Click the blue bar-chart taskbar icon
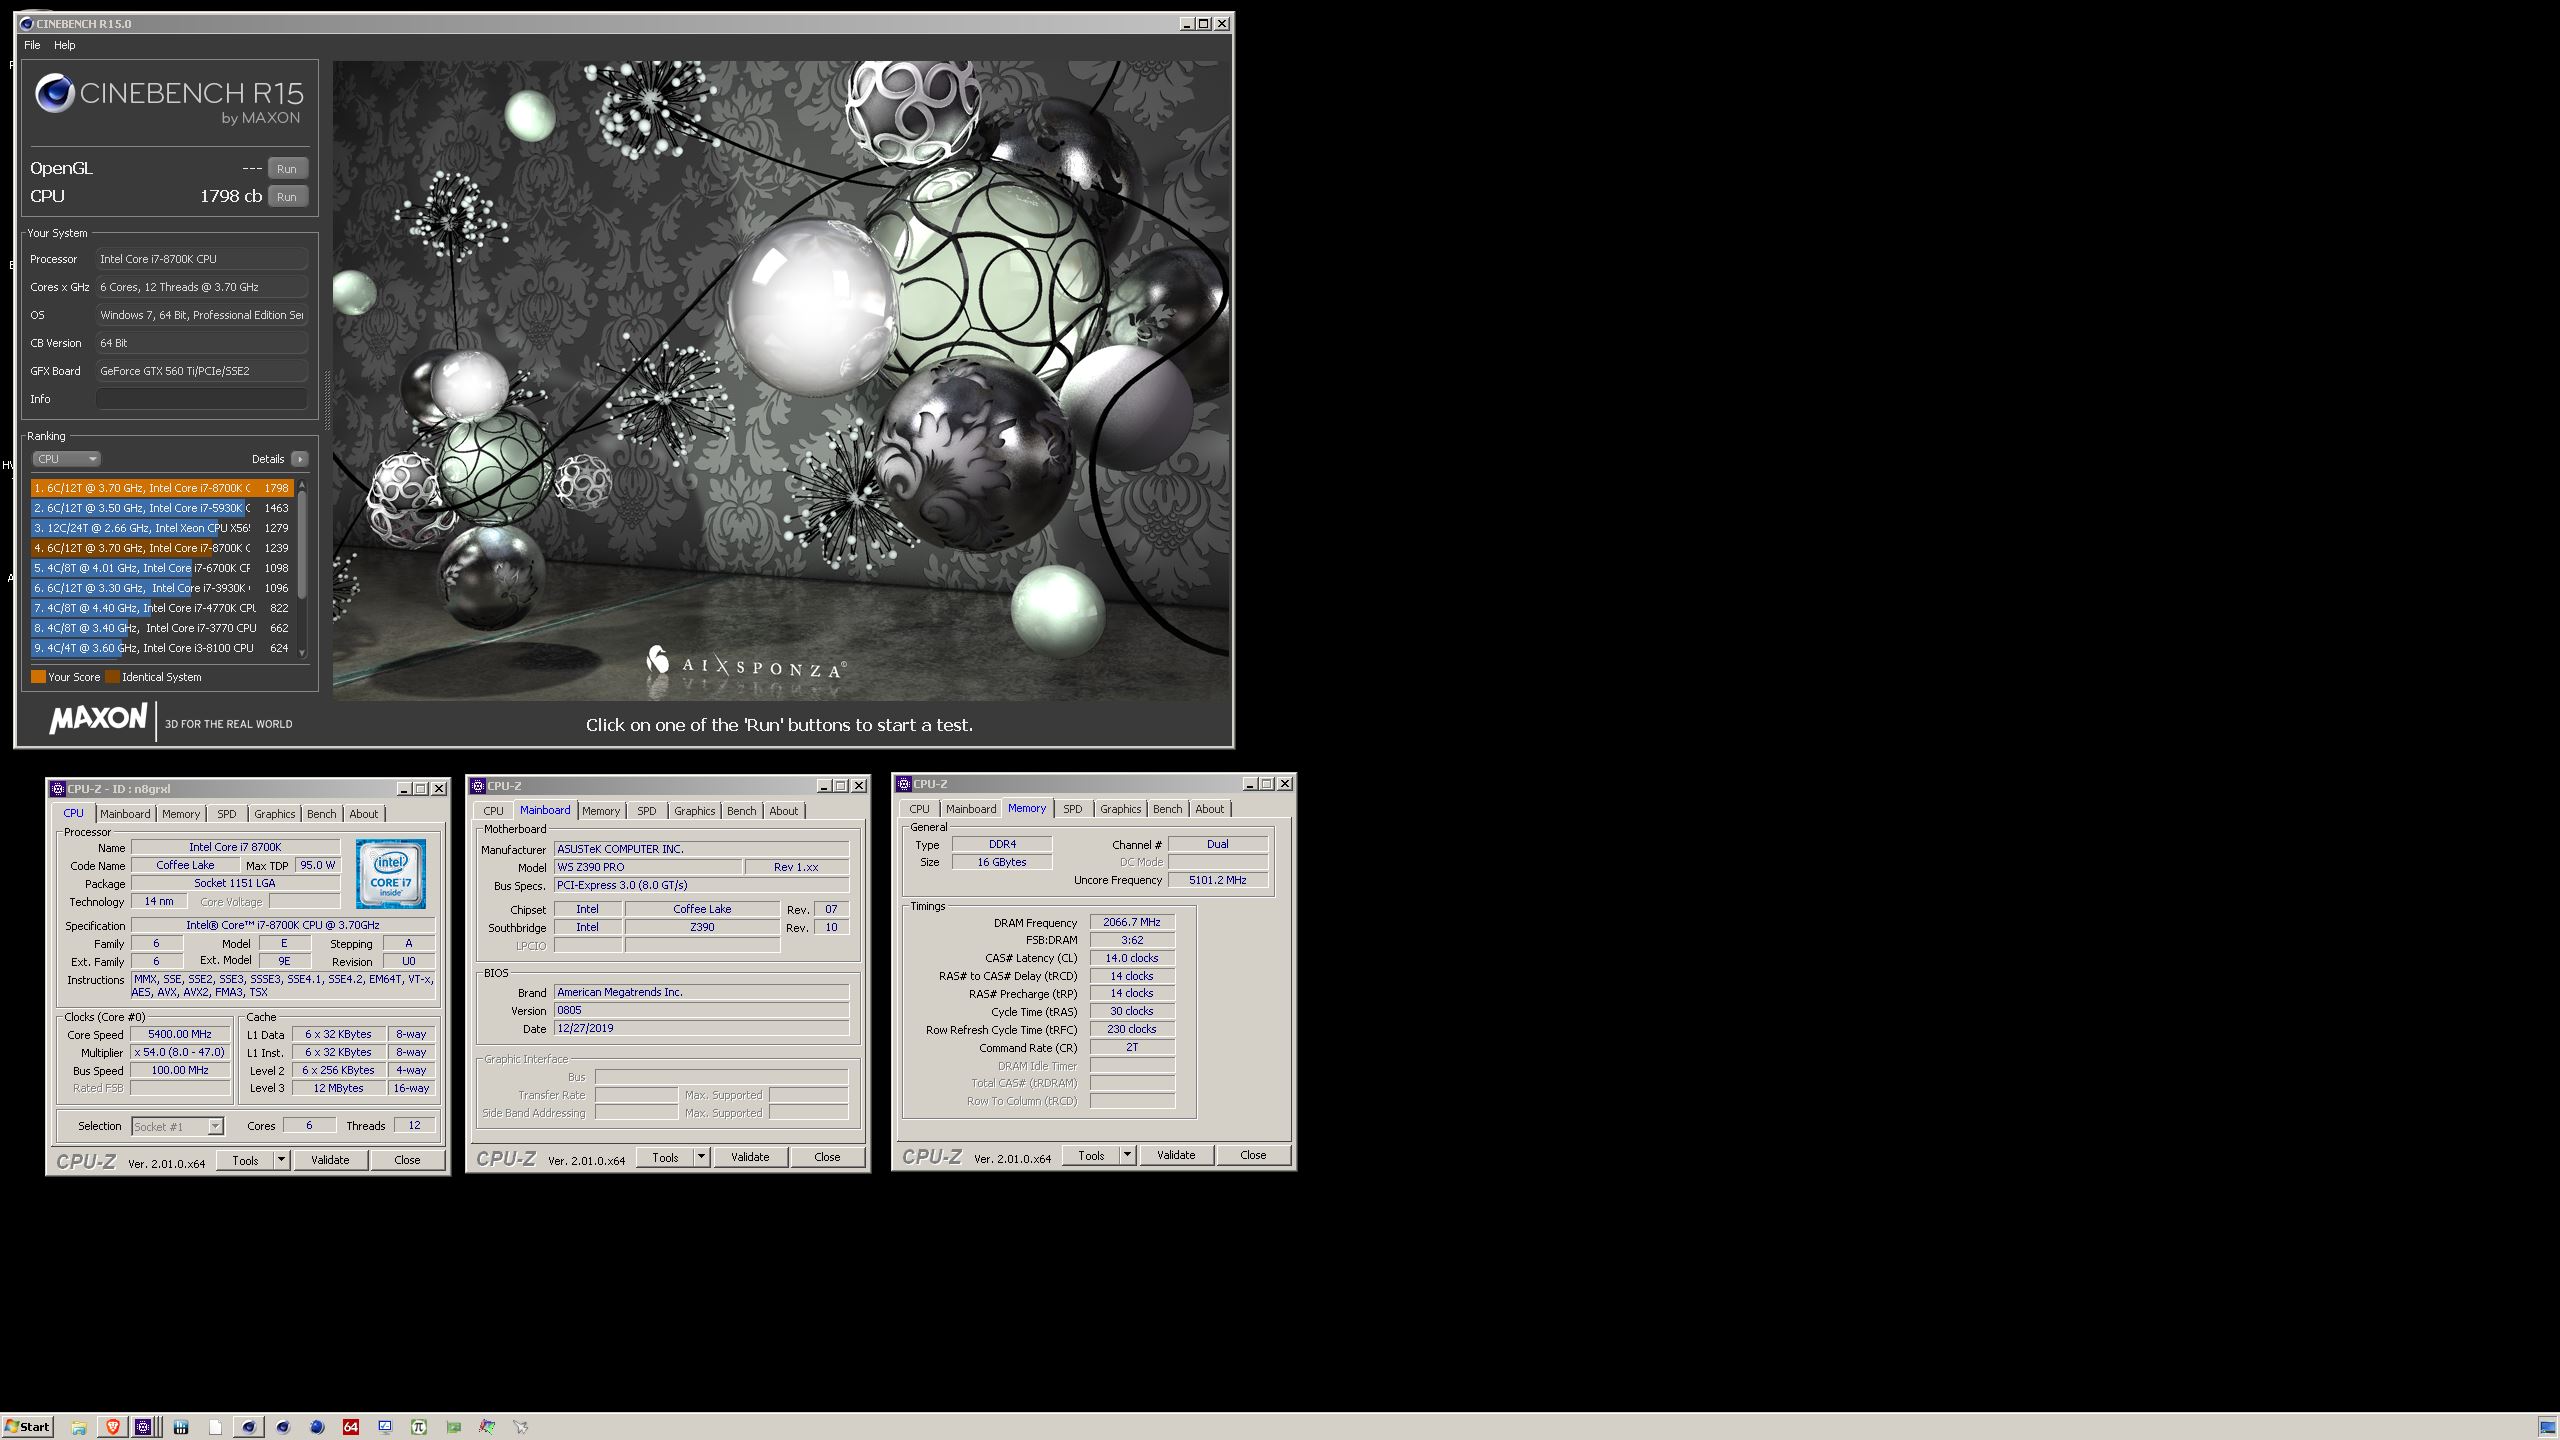The image size is (2560, 1440). click(x=181, y=1427)
